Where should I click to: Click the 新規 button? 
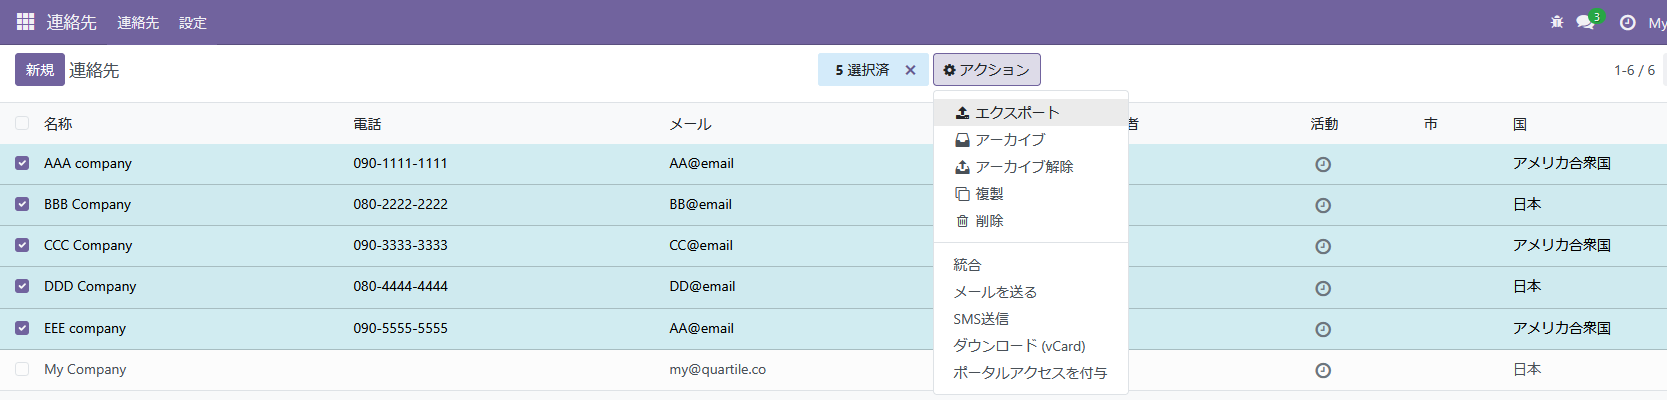(40, 70)
